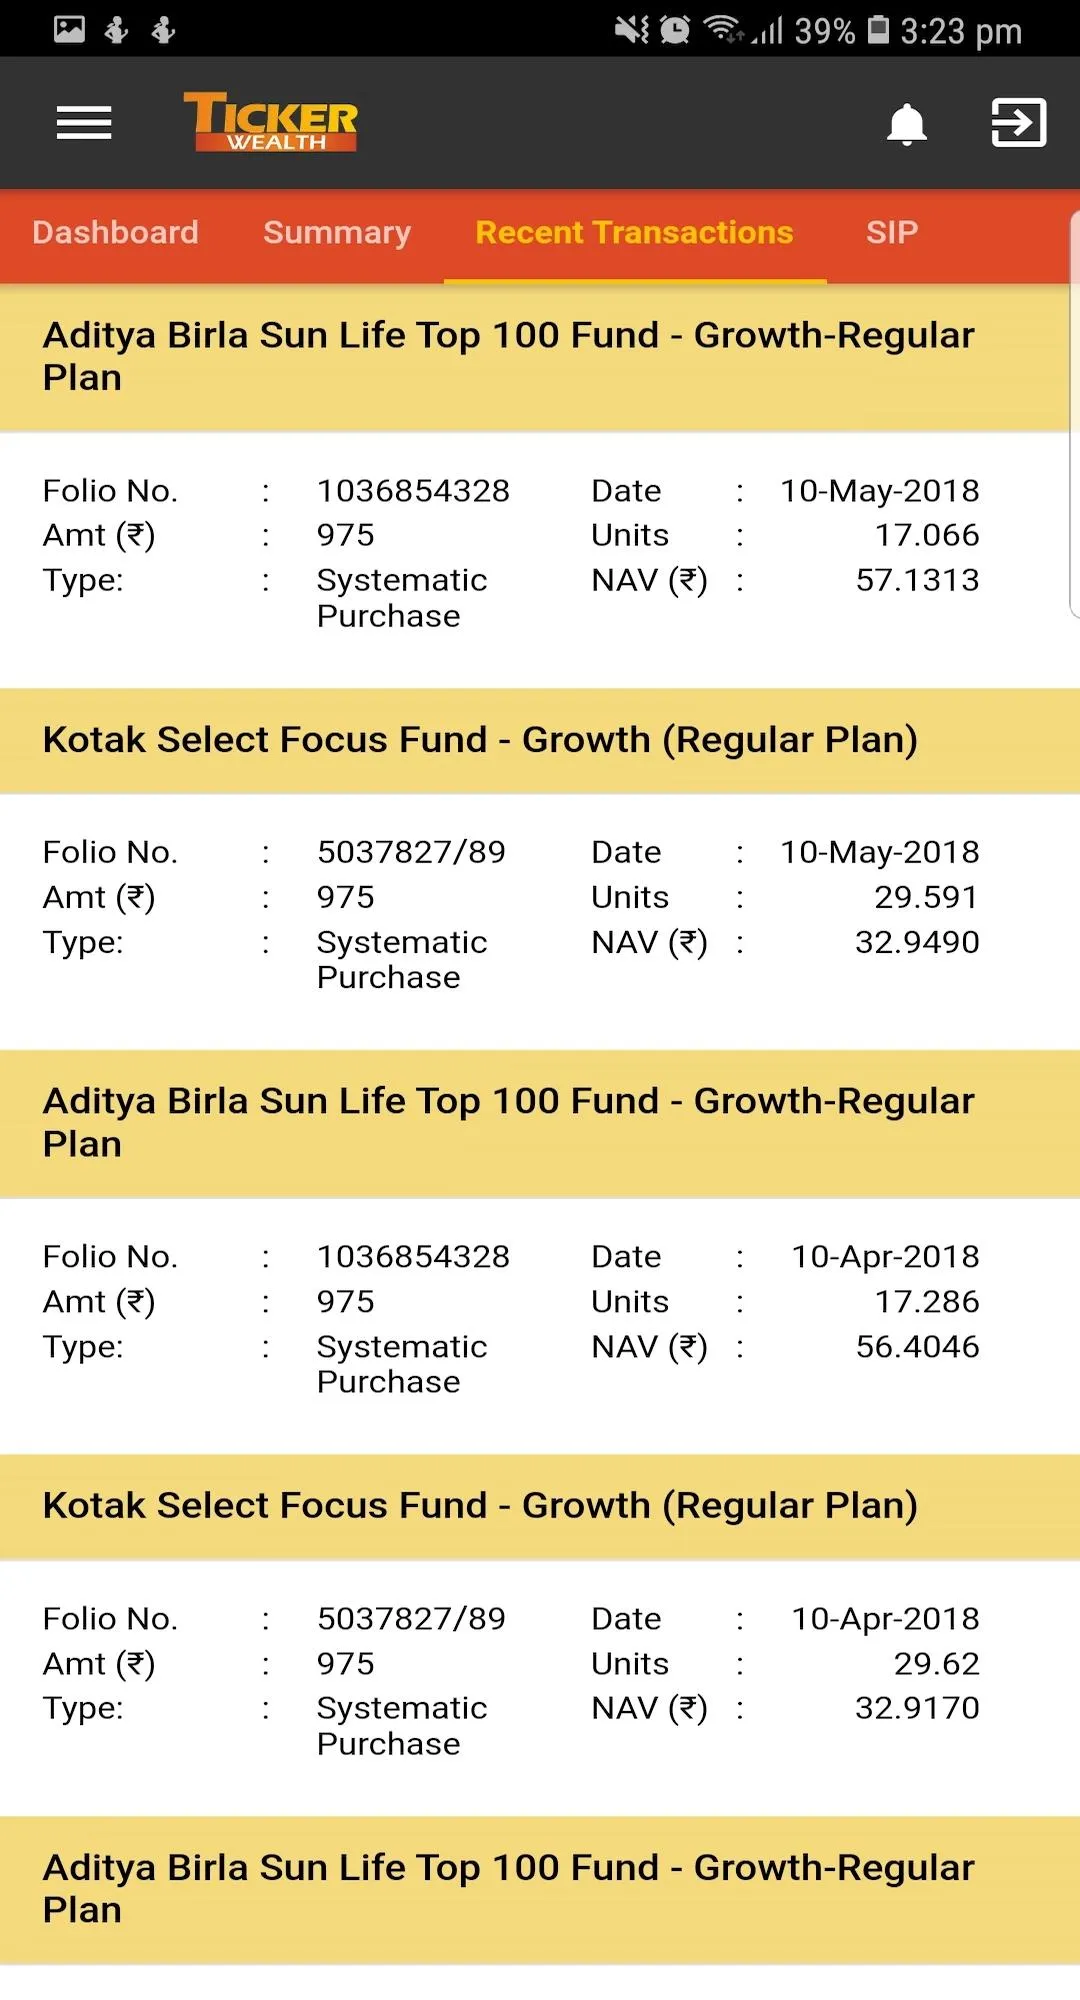Tap the logout exit icon

(1018, 122)
